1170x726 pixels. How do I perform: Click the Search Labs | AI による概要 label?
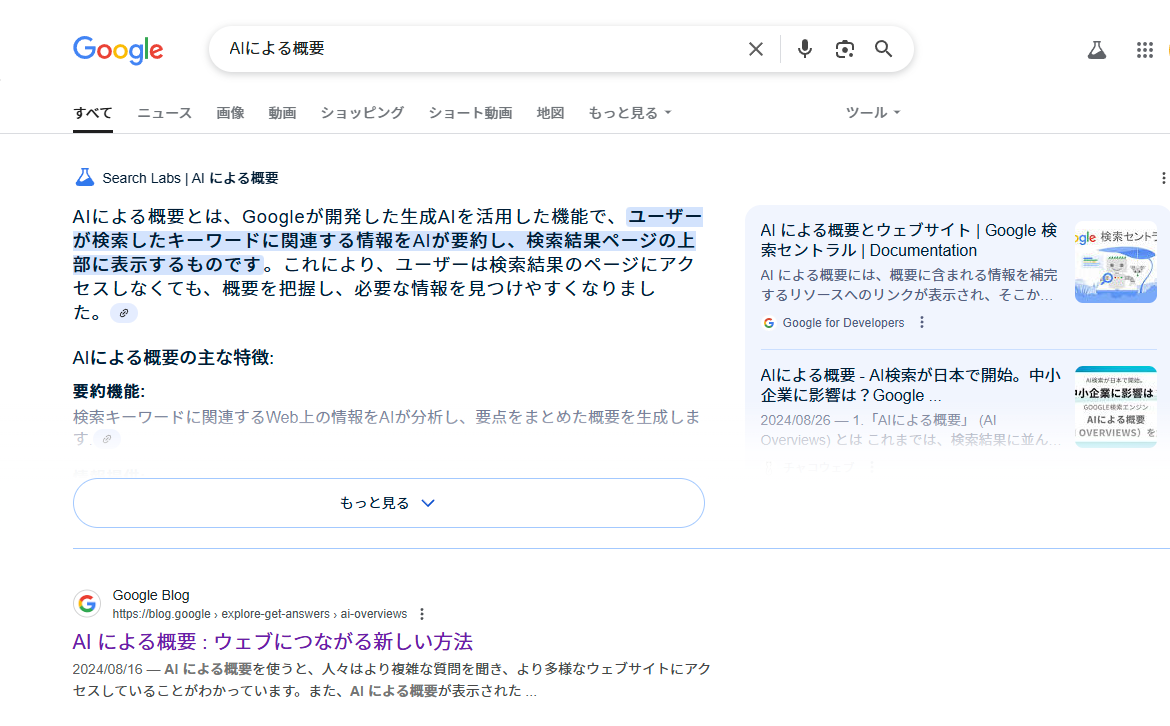[190, 178]
